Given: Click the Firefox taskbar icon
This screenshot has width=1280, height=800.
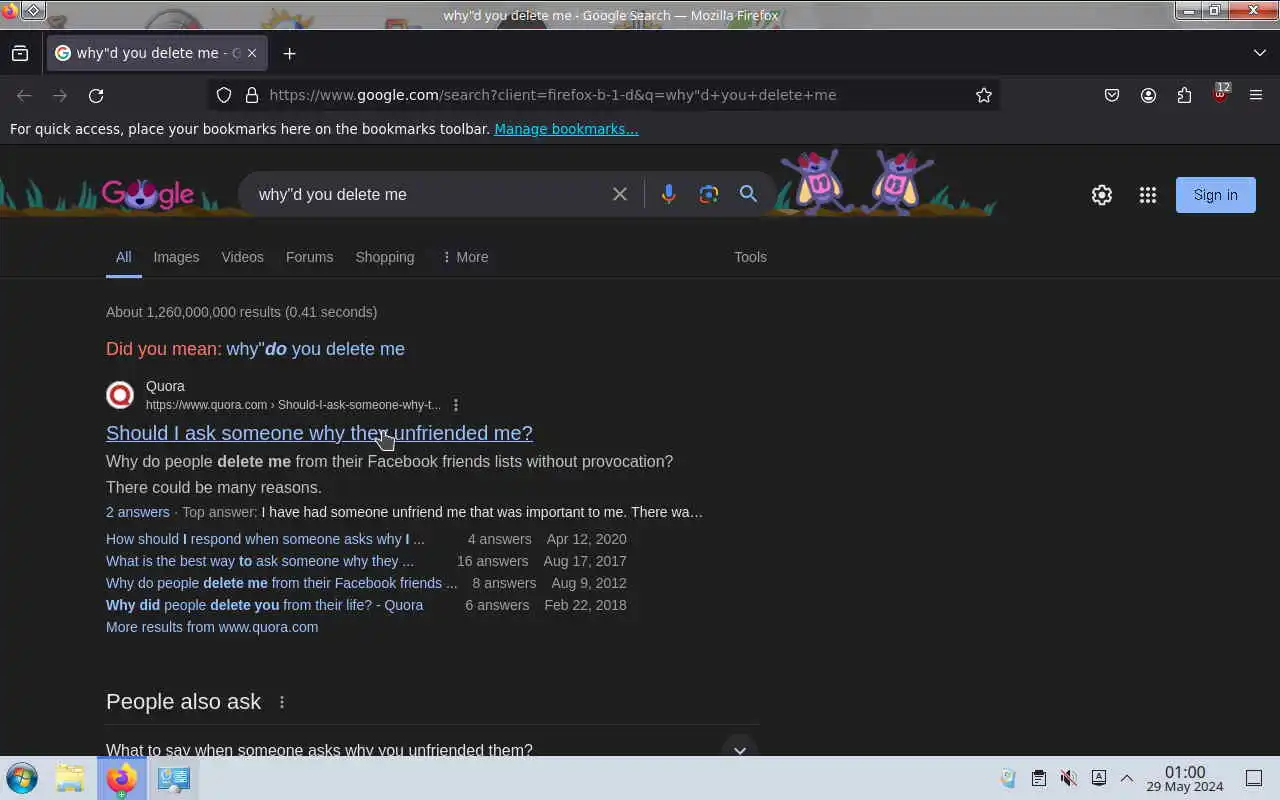Looking at the screenshot, I should [122, 778].
